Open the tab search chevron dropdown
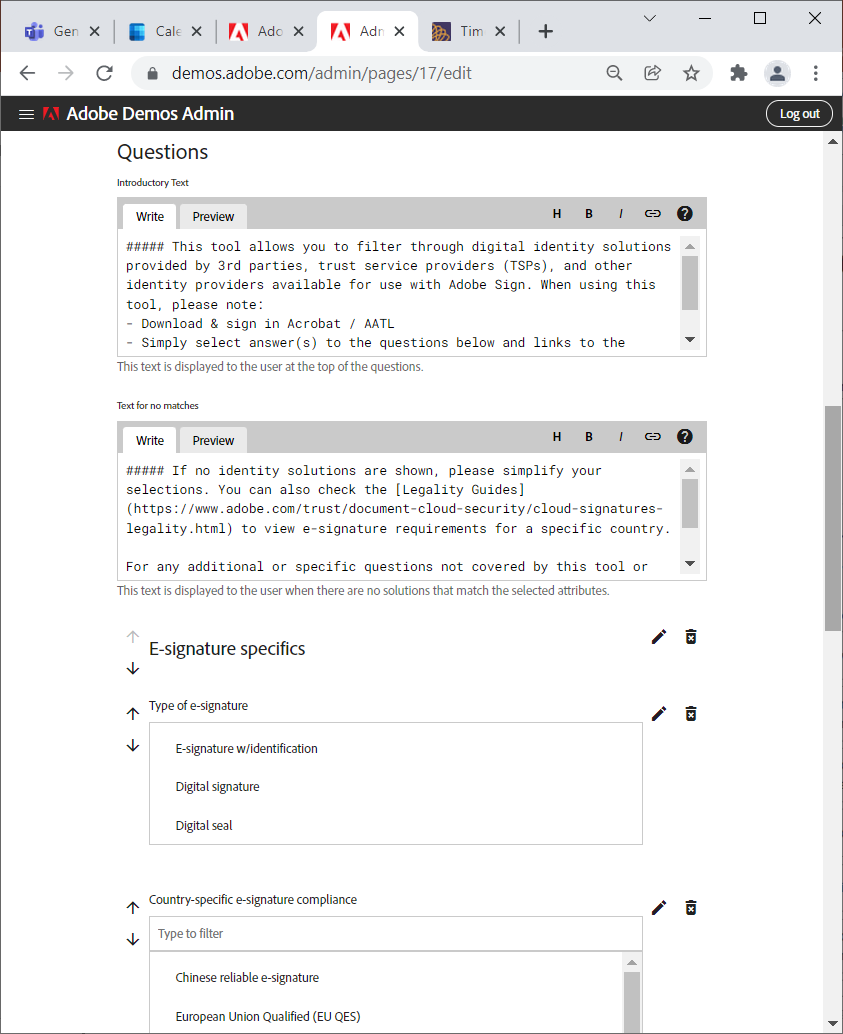Screen dimensions: 843x1034 (x=650, y=18)
